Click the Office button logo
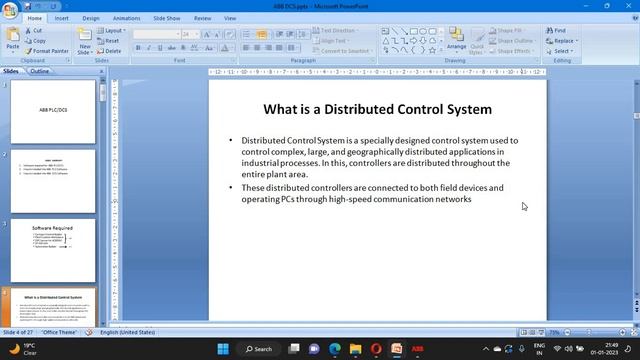Image resolution: width=640 pixels, height=360 pixels. click(10, 10)
